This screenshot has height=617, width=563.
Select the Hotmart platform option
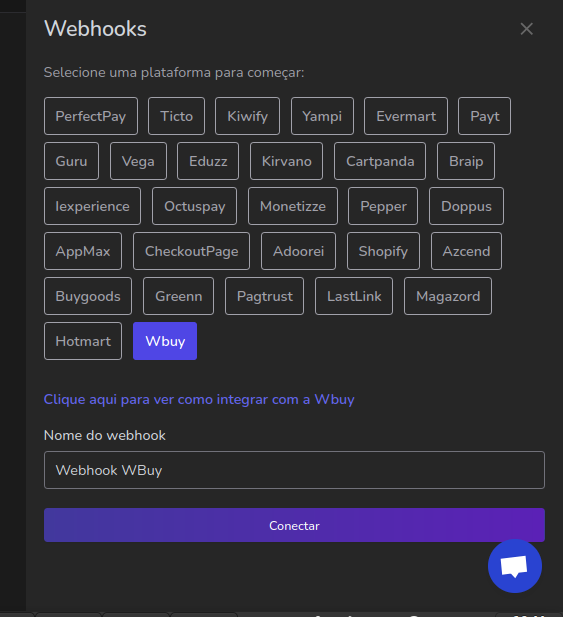click(83, 341)
